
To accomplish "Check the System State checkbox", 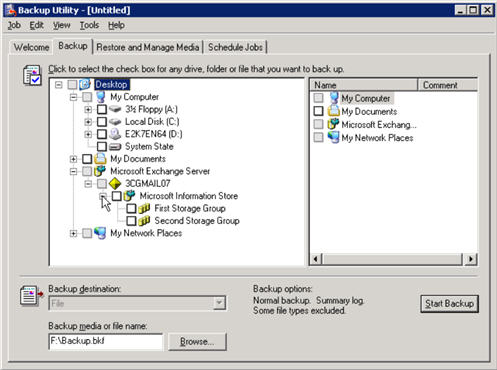I will [102, 146].
